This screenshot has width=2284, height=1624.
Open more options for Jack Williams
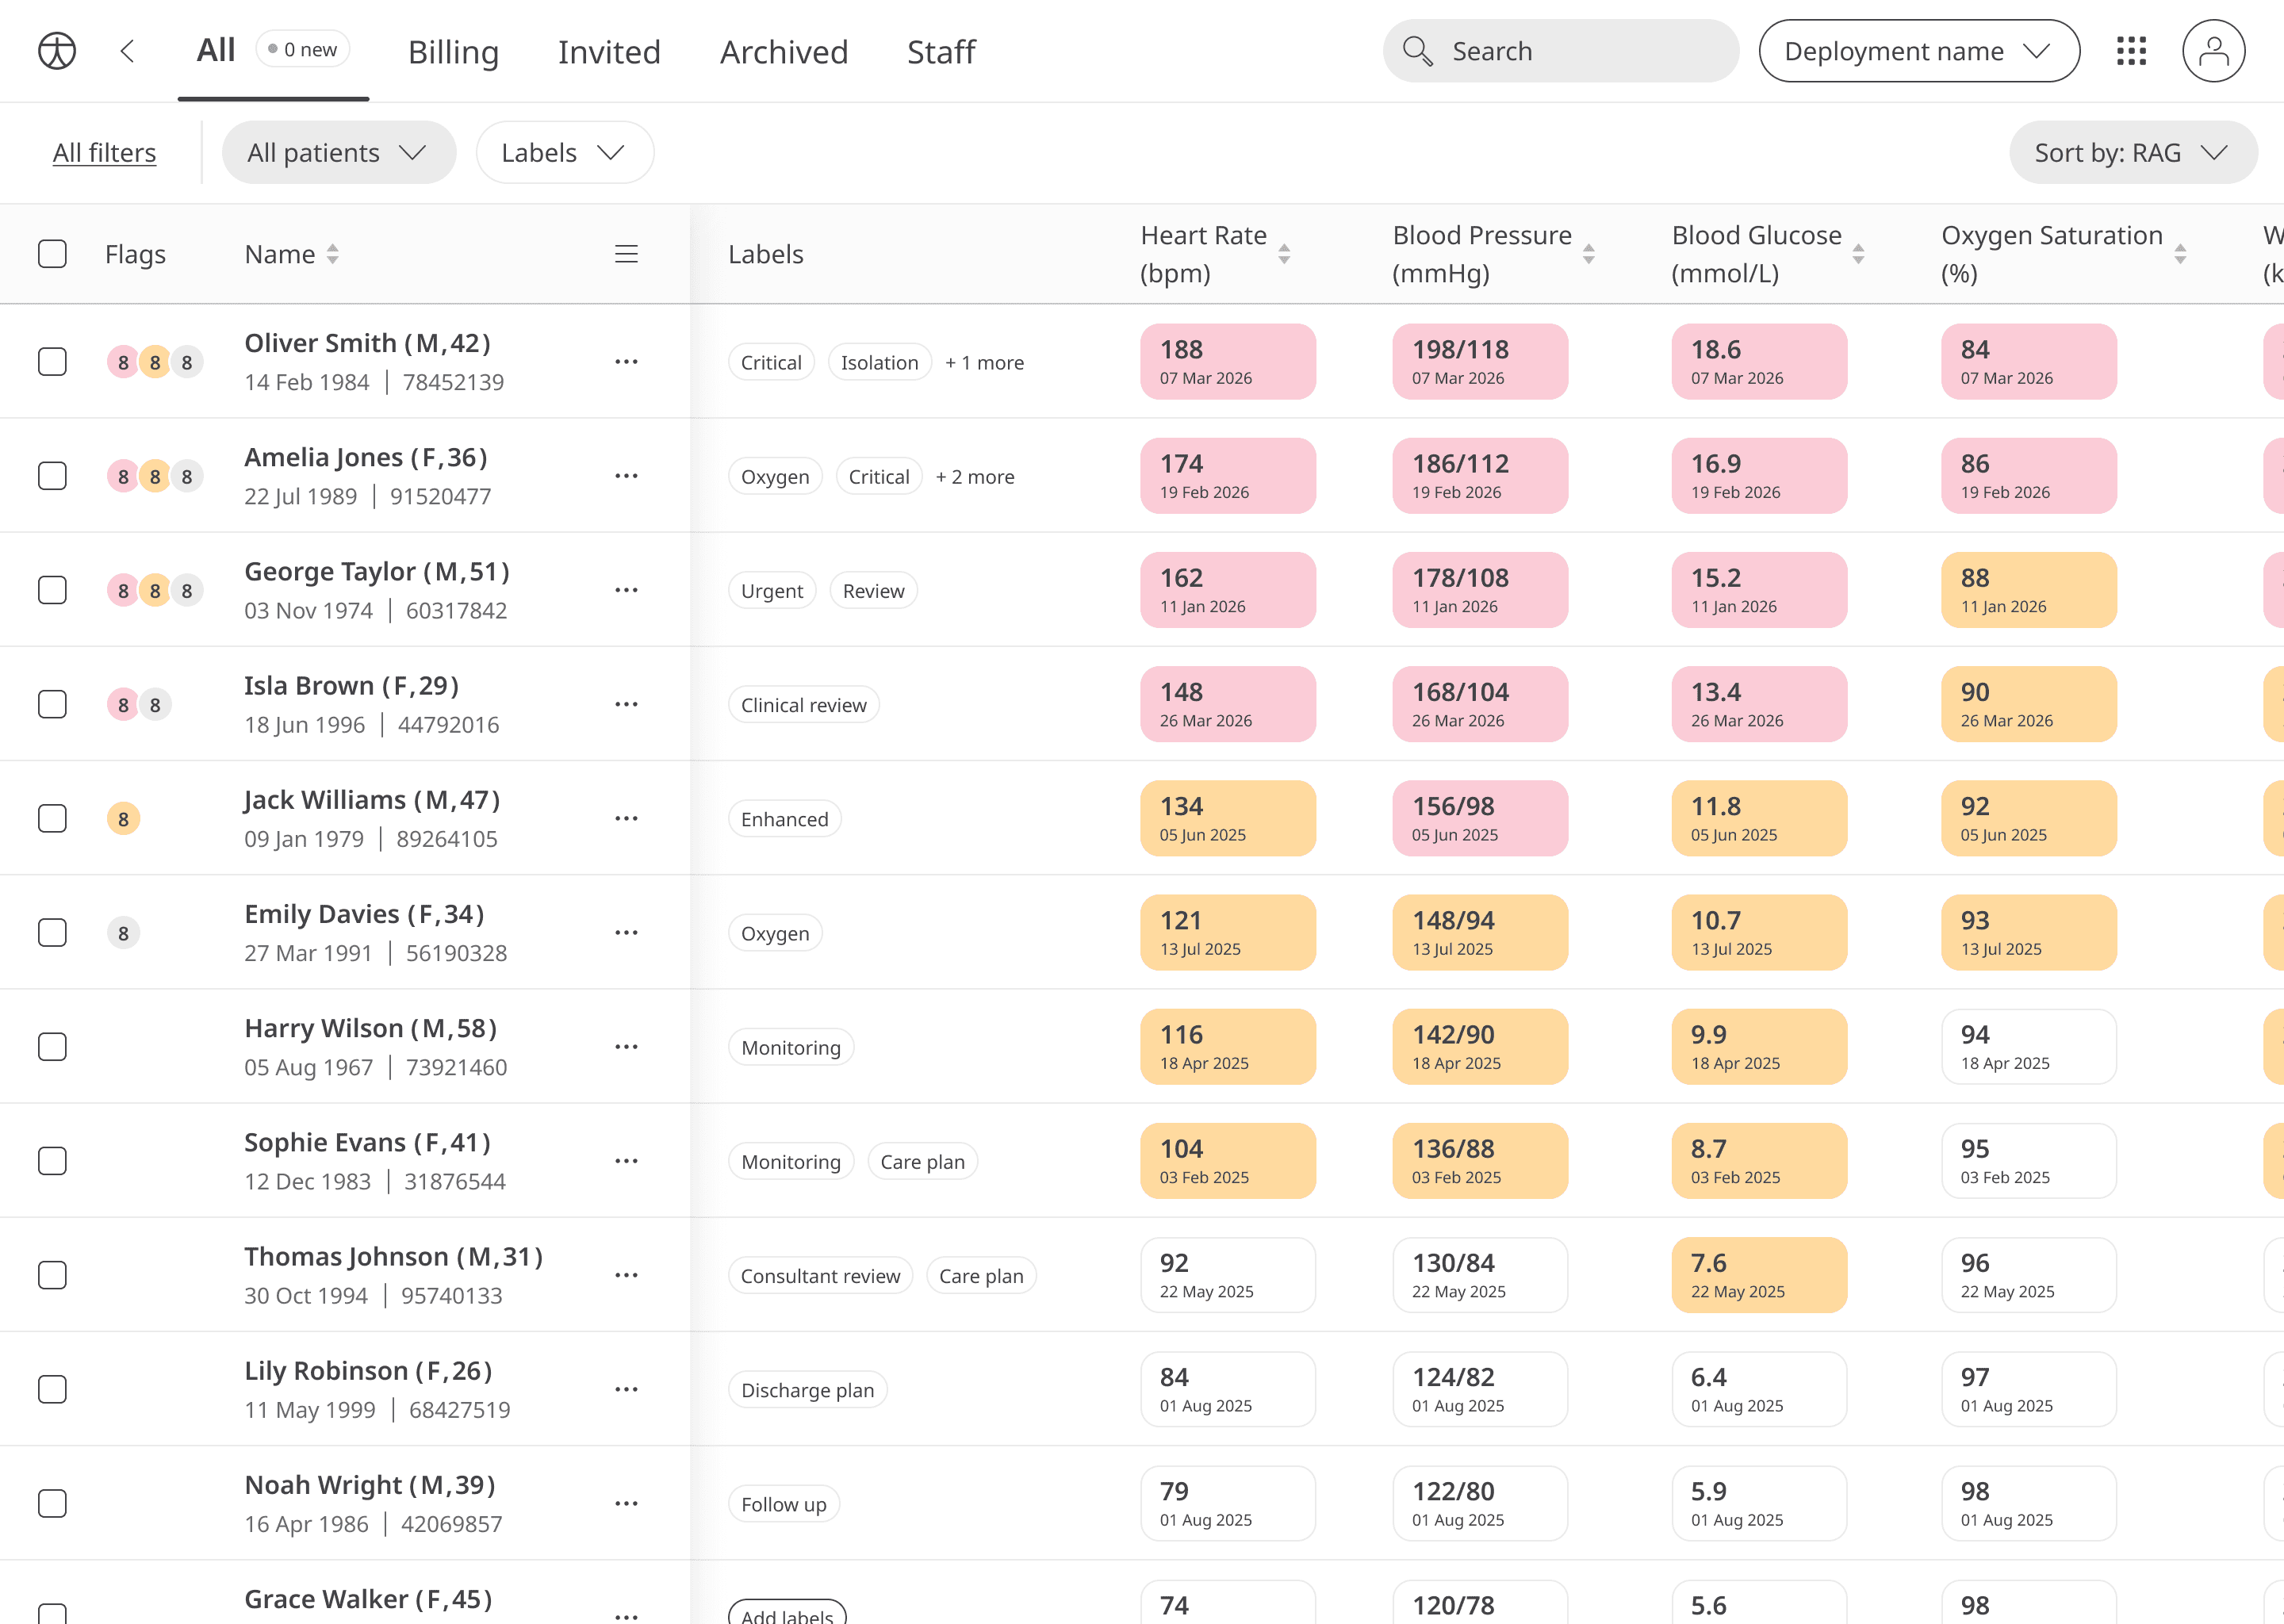(626, 819)
